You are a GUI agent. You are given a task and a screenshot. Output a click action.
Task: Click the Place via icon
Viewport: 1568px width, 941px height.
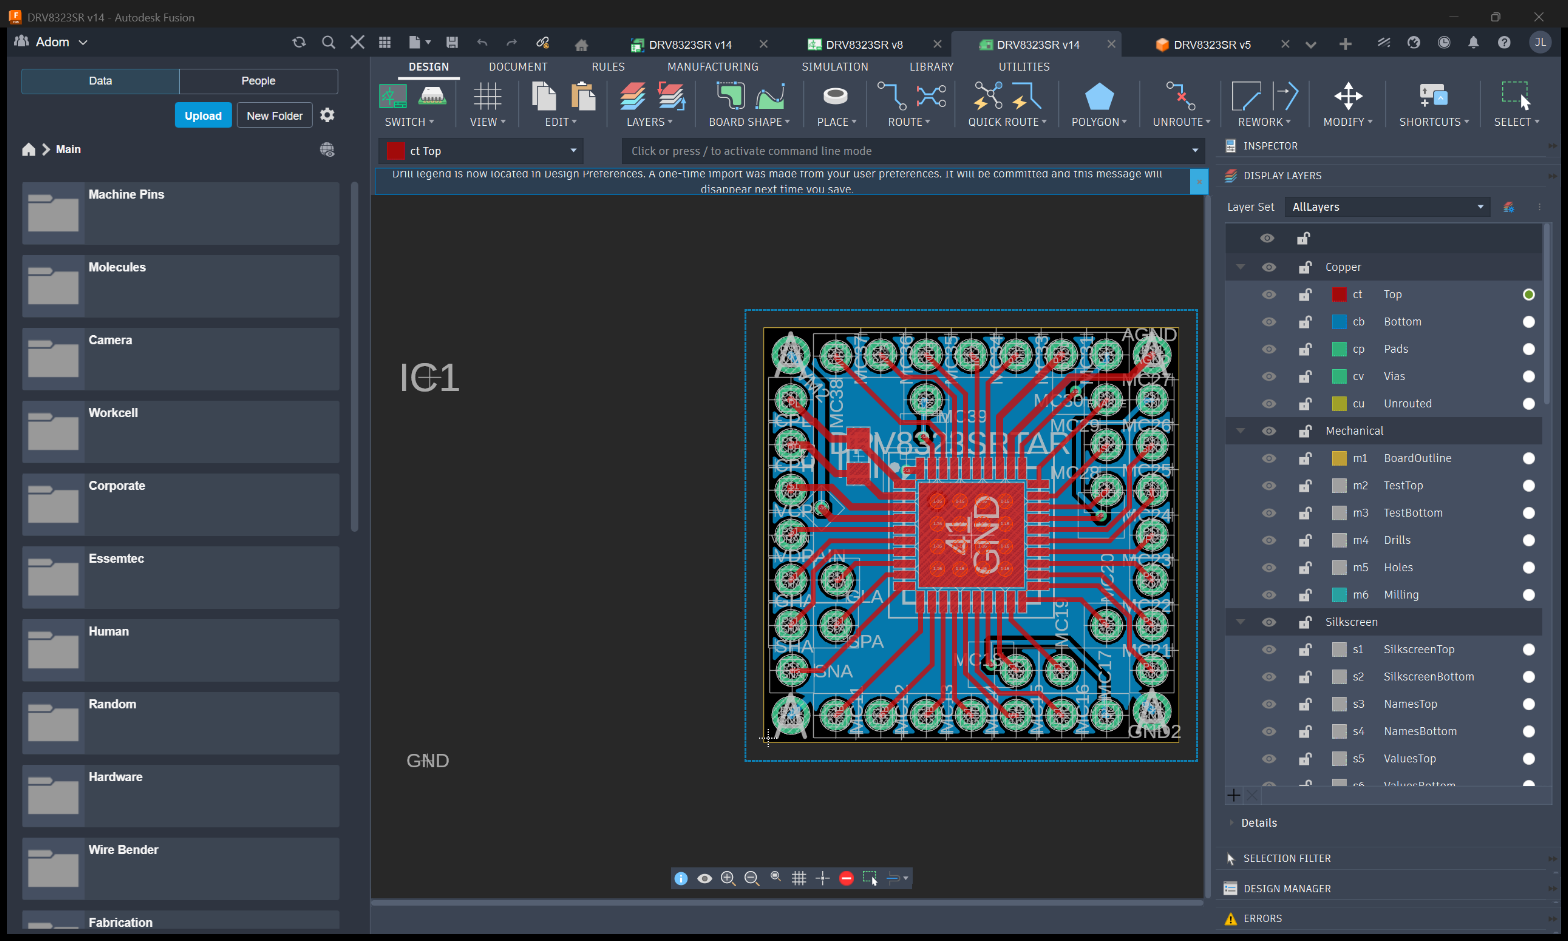(x=835, y=96)
